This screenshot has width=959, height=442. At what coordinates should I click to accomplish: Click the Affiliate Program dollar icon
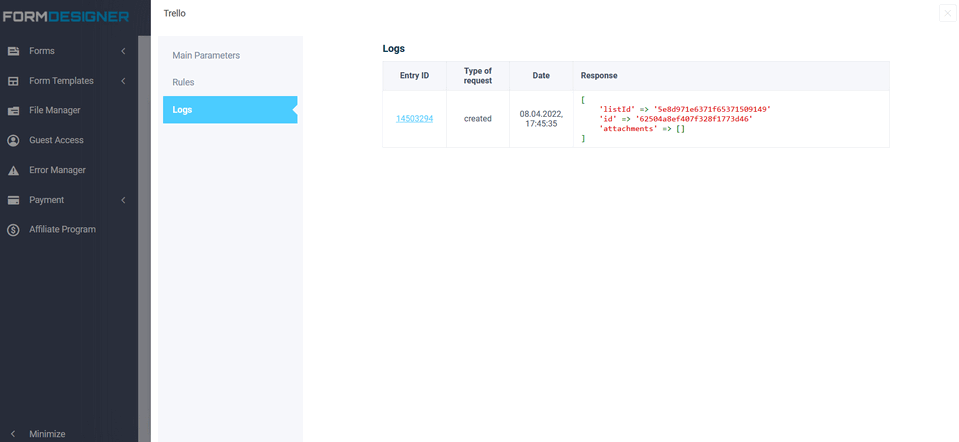pos(14,230)
